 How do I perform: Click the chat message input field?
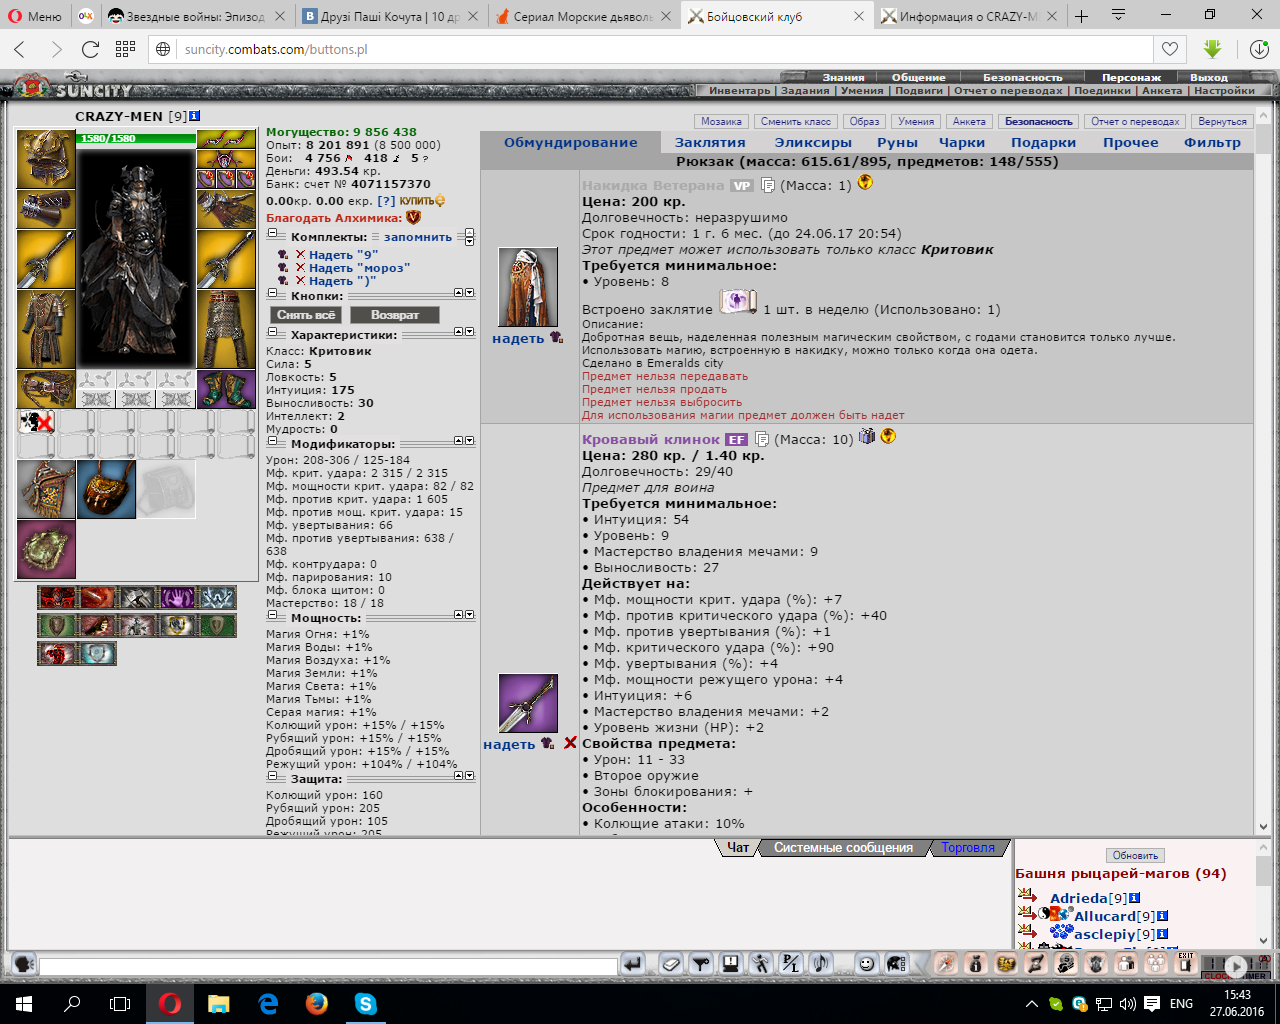click(x=328, y=966)
